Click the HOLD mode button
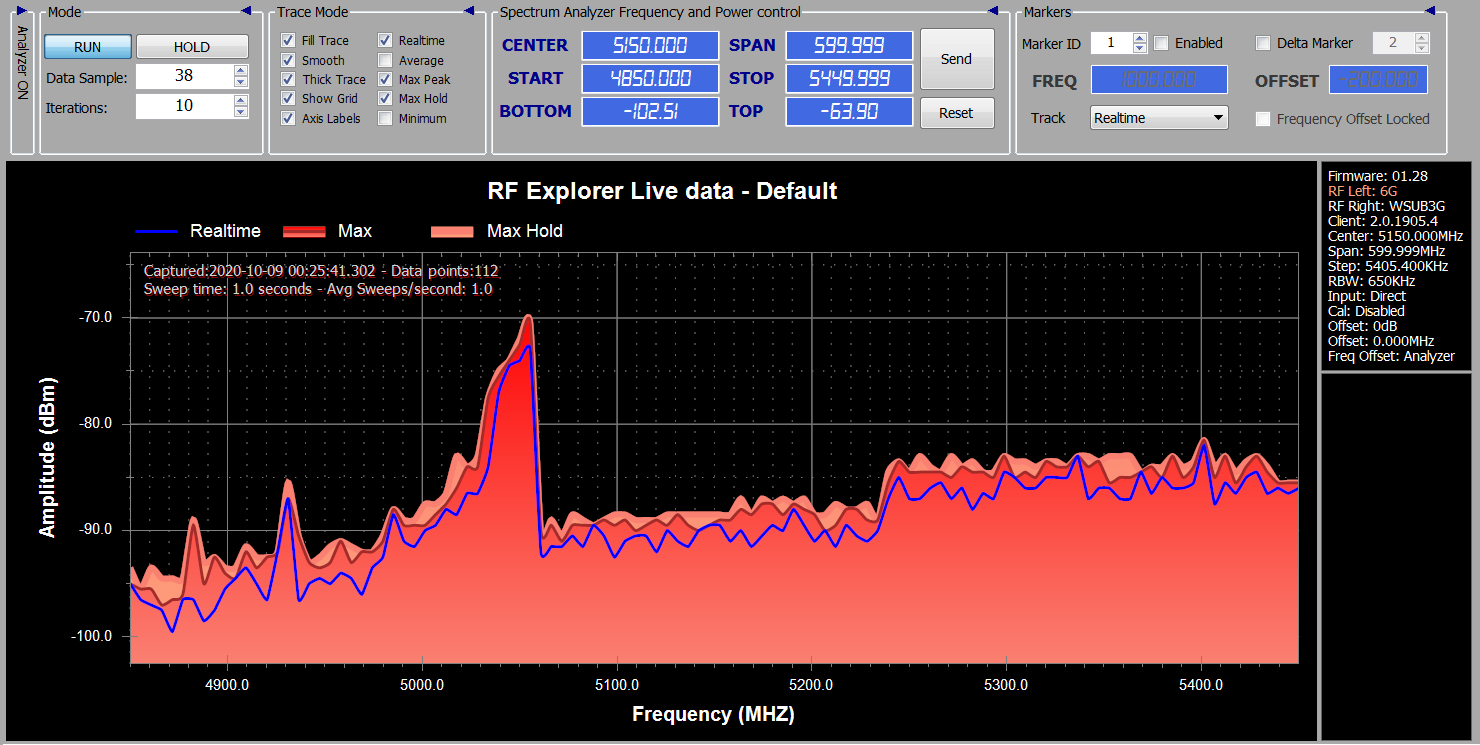This screenshot has width=1480, height=745. coord(192,47)
